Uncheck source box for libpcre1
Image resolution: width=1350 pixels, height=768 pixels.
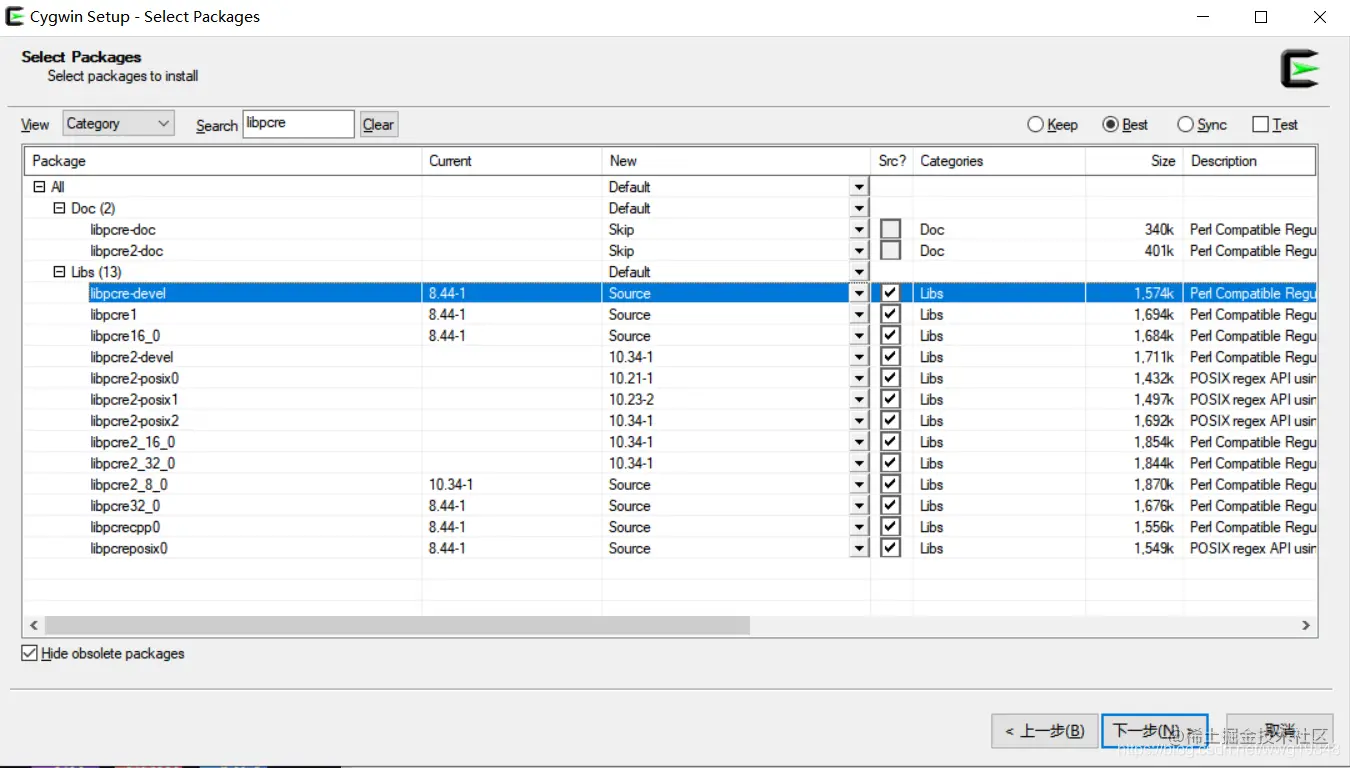(891, 315)
